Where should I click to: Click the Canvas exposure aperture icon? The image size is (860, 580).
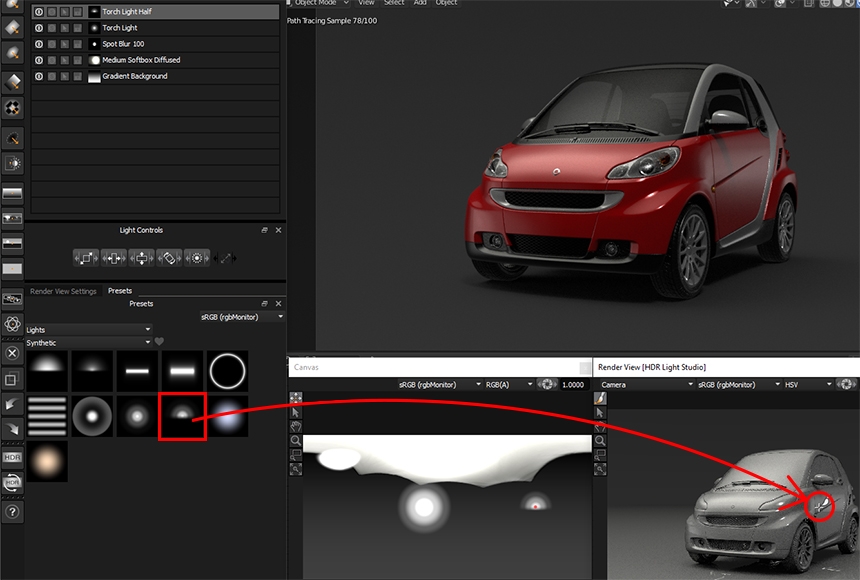coord(547,385)
